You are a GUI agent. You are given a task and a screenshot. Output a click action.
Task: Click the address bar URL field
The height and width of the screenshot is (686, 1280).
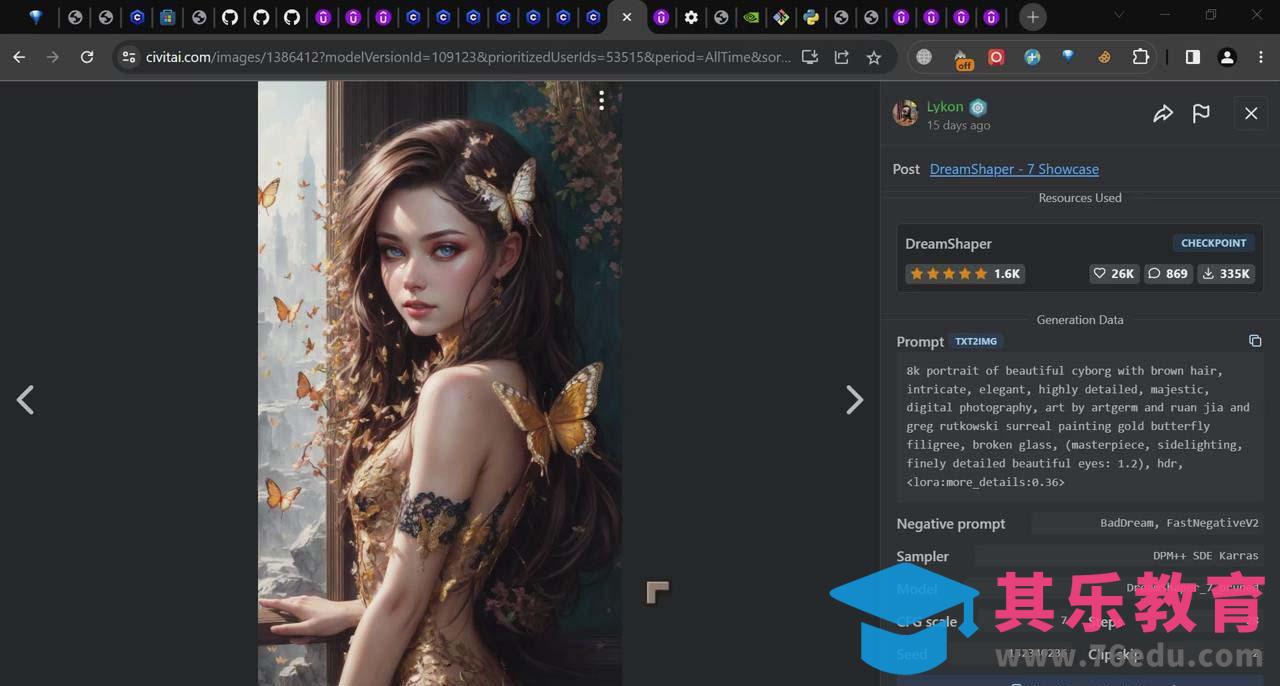pyautogui.click(x=468, y=57)
